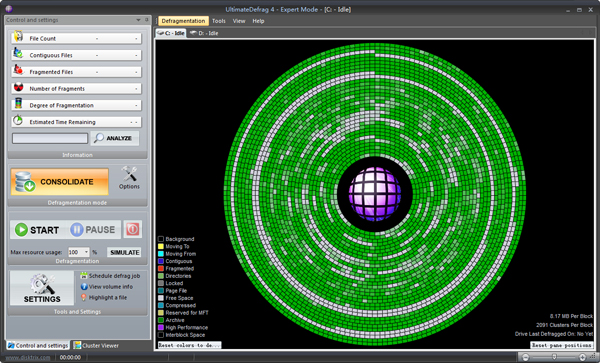The image size is (600, 363).
Task: Open the Control and settings panel dropdown arrow
Action: (x=138, y=20)
